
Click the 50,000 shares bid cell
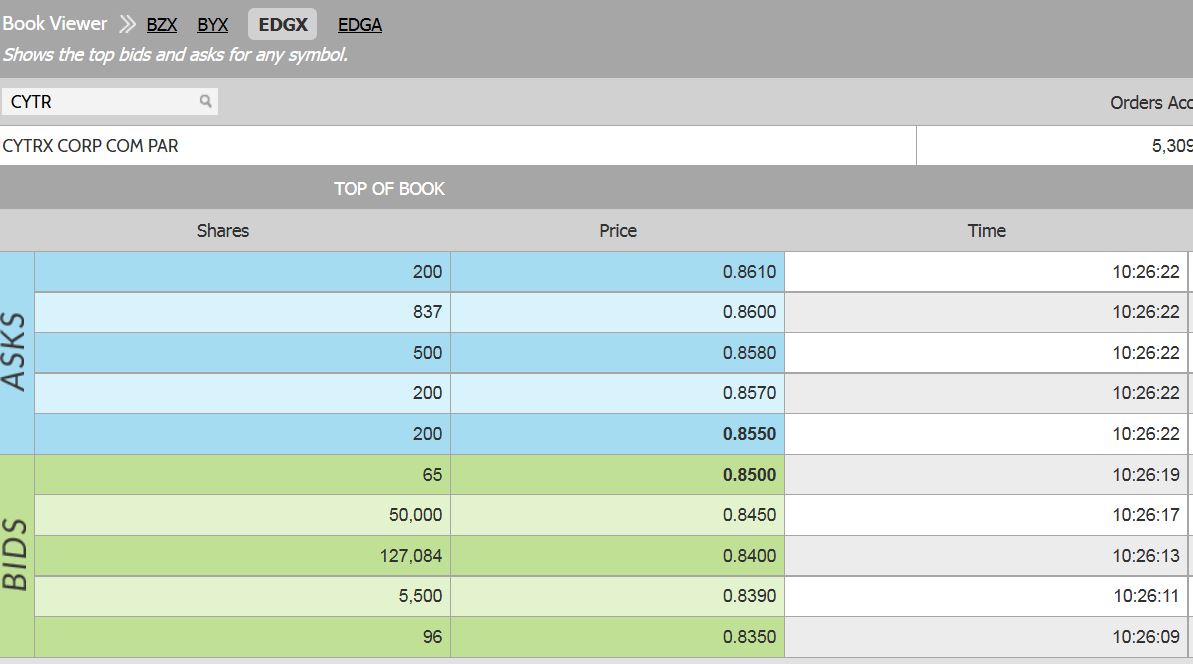coord(415,515)
